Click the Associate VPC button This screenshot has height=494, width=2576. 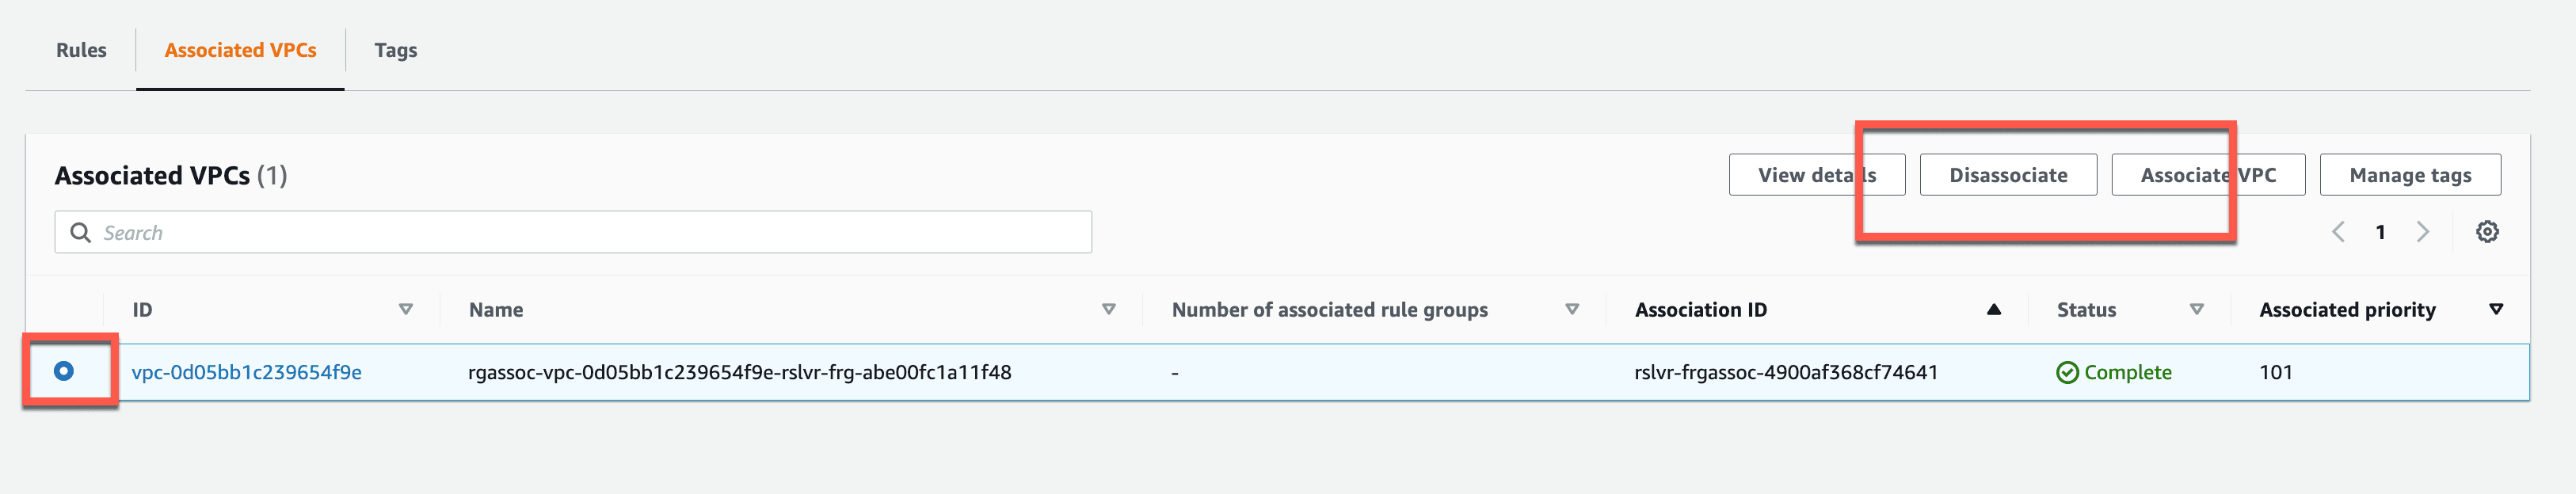pos(2208,175)
